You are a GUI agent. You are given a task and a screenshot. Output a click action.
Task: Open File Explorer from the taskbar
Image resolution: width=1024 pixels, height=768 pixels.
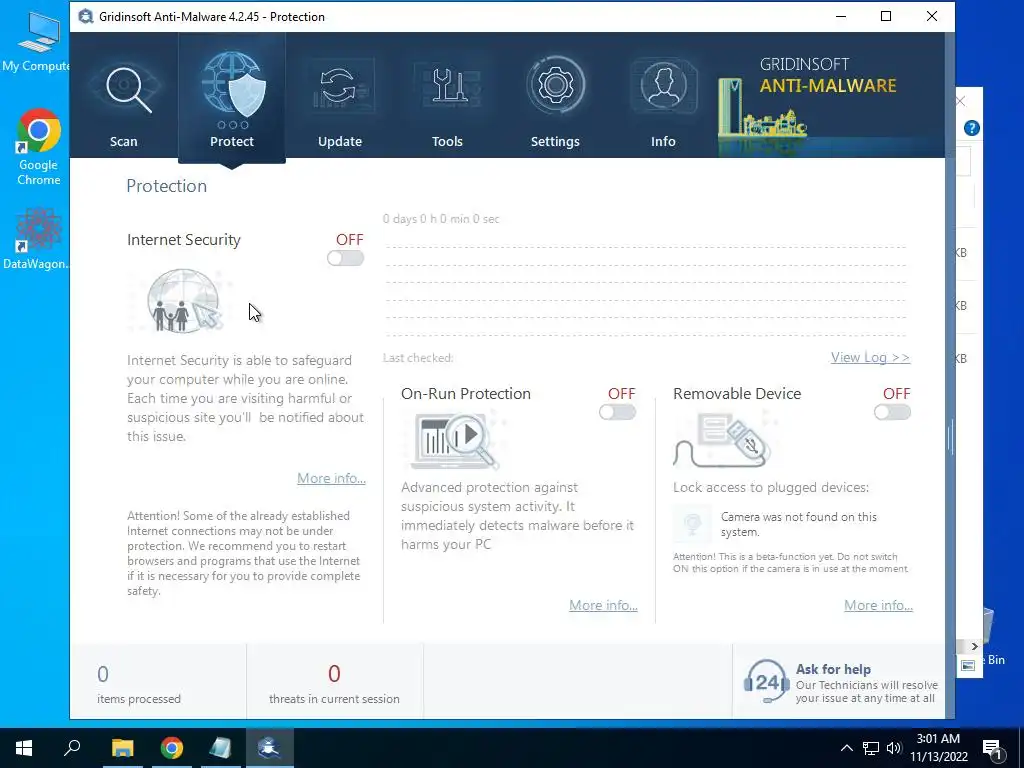click(122, 748)
